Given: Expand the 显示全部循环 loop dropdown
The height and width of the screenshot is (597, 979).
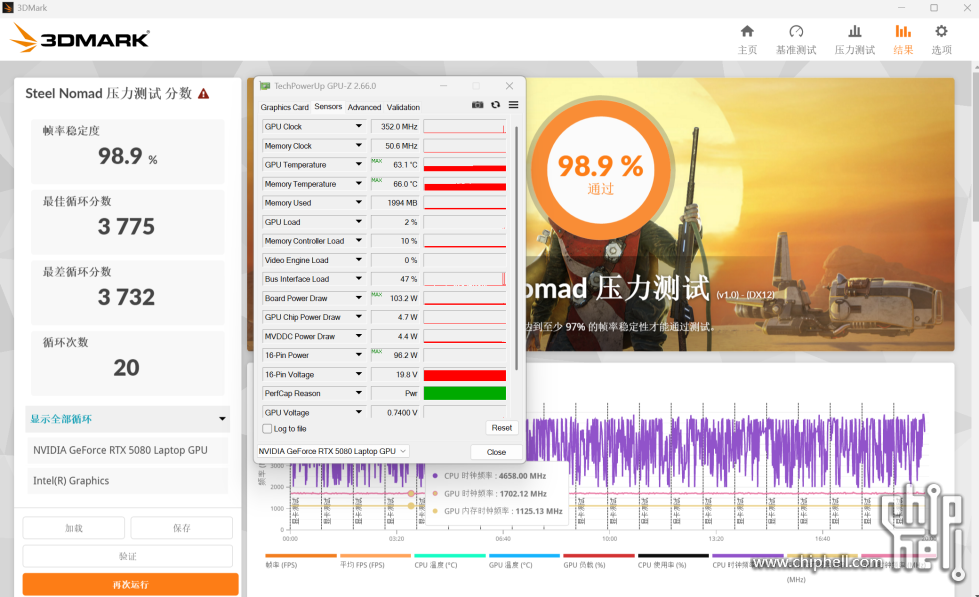Looking at the screenshot, I should 127,419.
